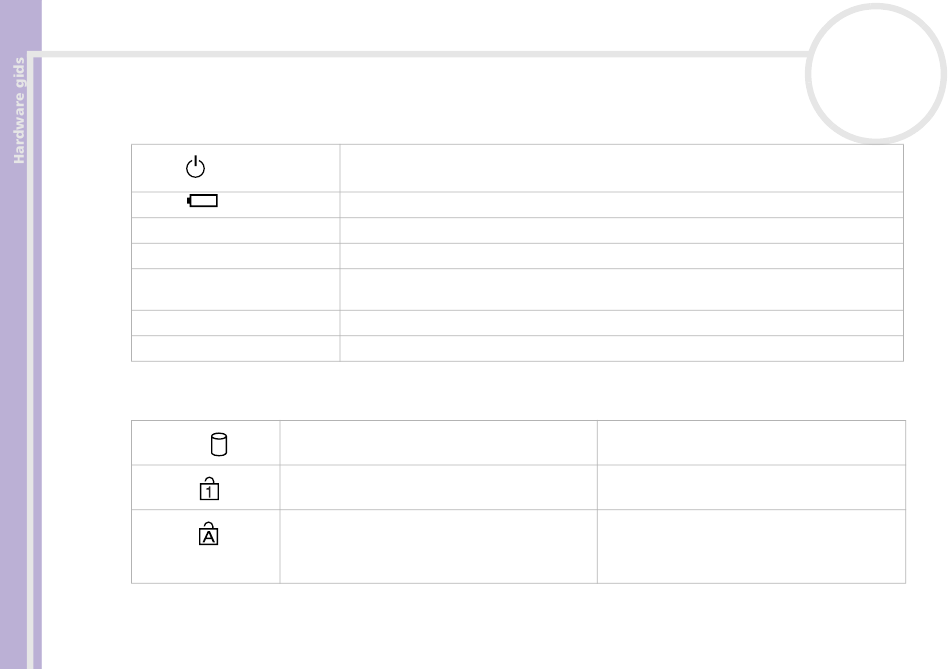
Task: Select the bottom-left cell of the upper table
Action: (x=236, y=348)
